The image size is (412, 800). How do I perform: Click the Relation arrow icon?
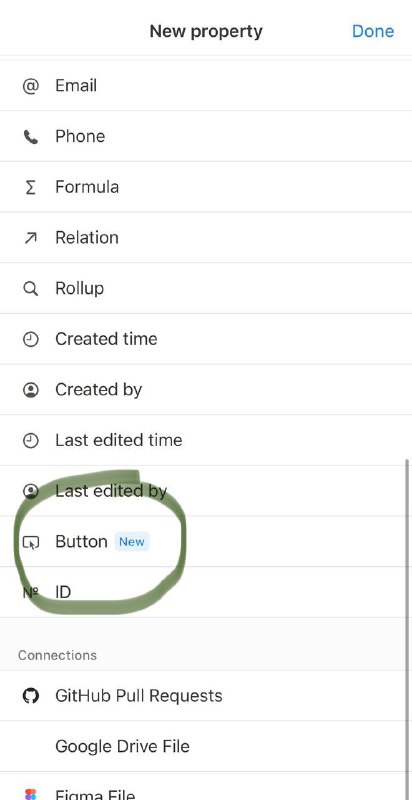pyautogui.click(x=31, y=238)
